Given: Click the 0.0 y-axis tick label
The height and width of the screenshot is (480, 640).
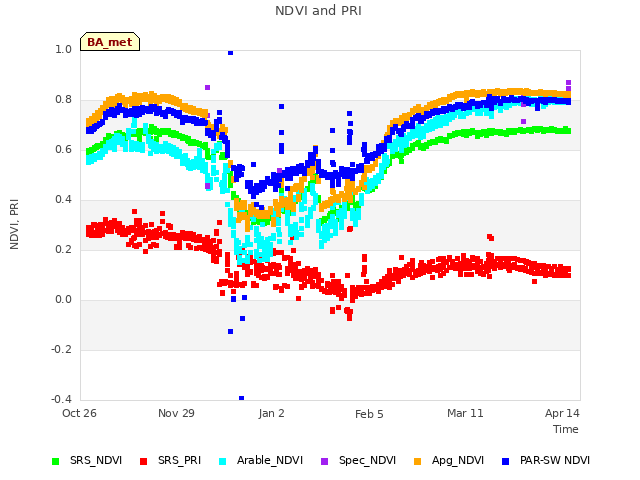Looking at the screenshot, I should coord(63,300).
